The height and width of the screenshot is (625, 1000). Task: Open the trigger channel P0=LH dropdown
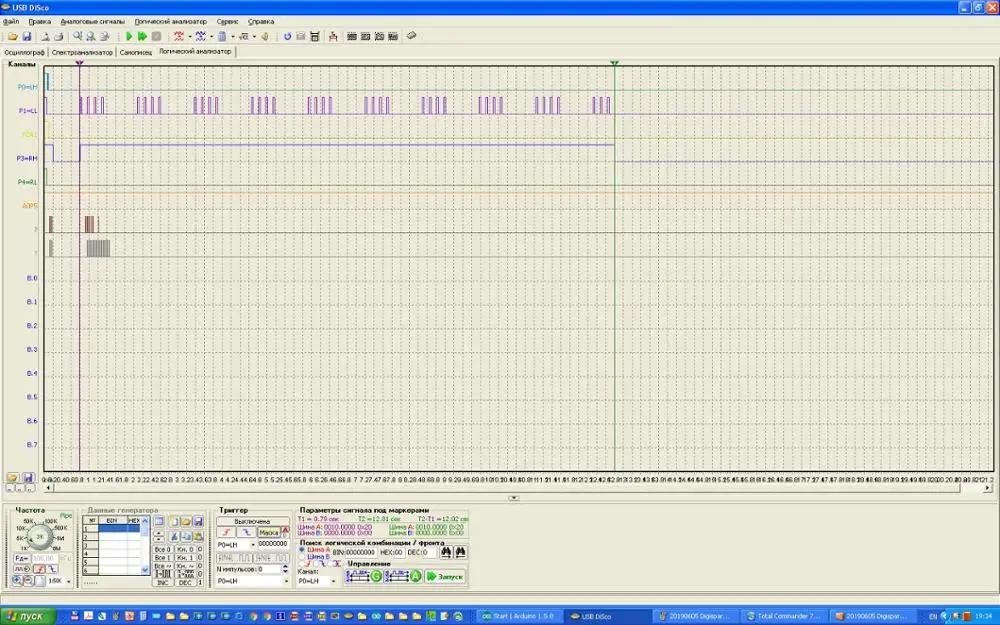coord(253,544)
